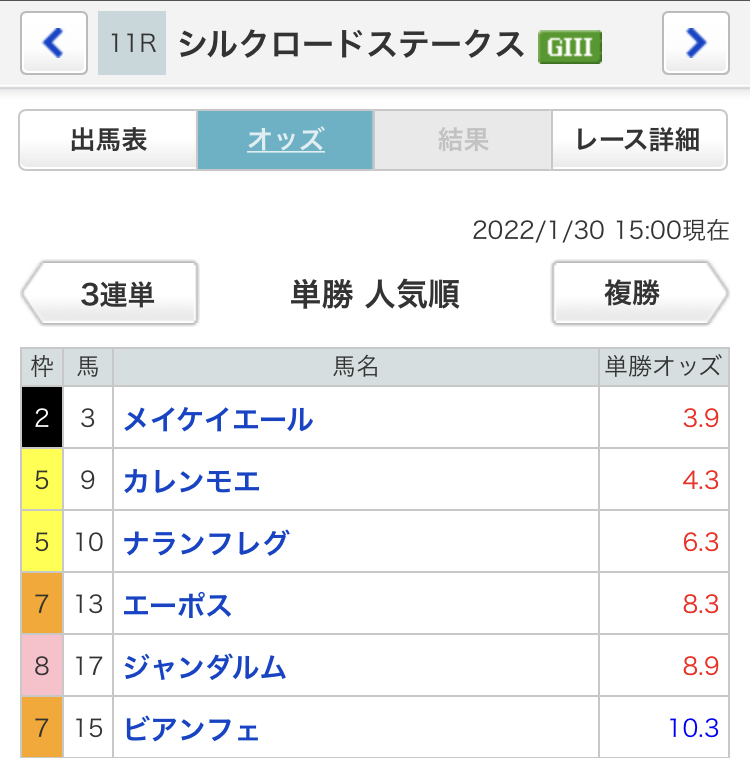Go to next race with right arrow
750x758 pixels.
pos(695,43)
